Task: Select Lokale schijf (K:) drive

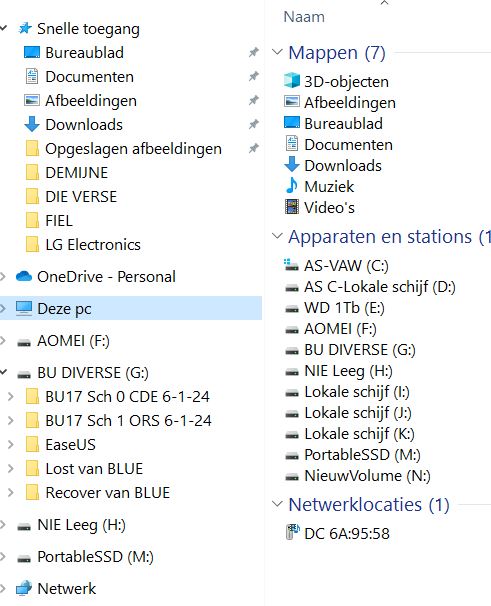Action: 359,434
